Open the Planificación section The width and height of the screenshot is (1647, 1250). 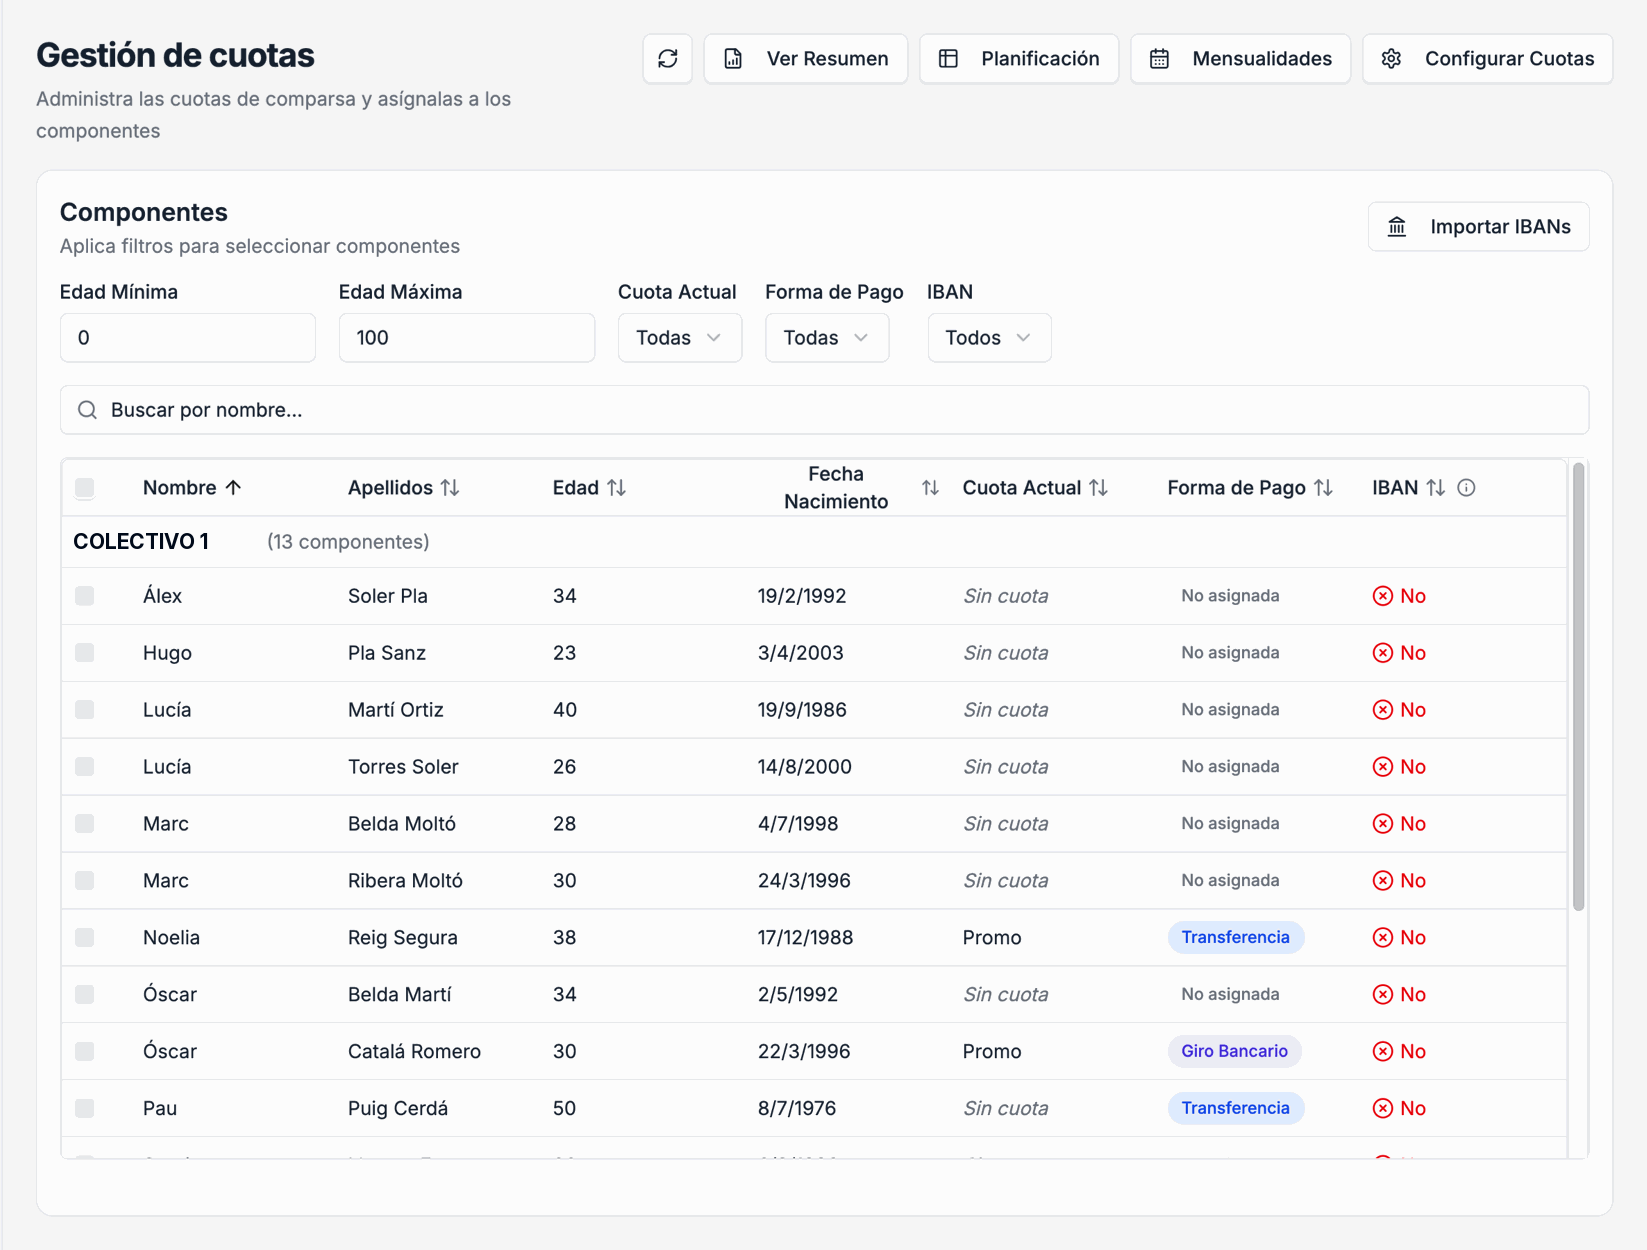pyautogui.click(x=1019, y=59)
